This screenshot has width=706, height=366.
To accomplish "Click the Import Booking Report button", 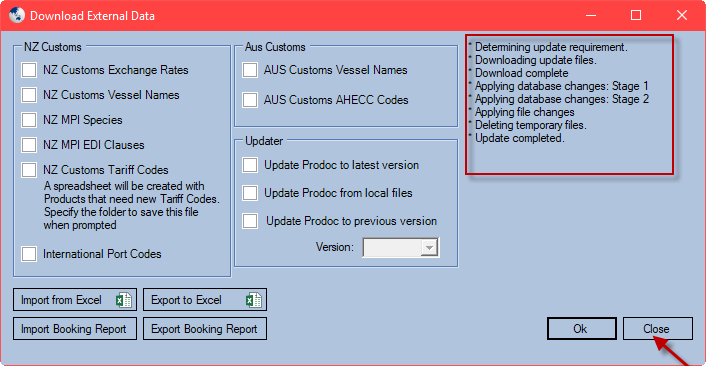I will point(75,329).
